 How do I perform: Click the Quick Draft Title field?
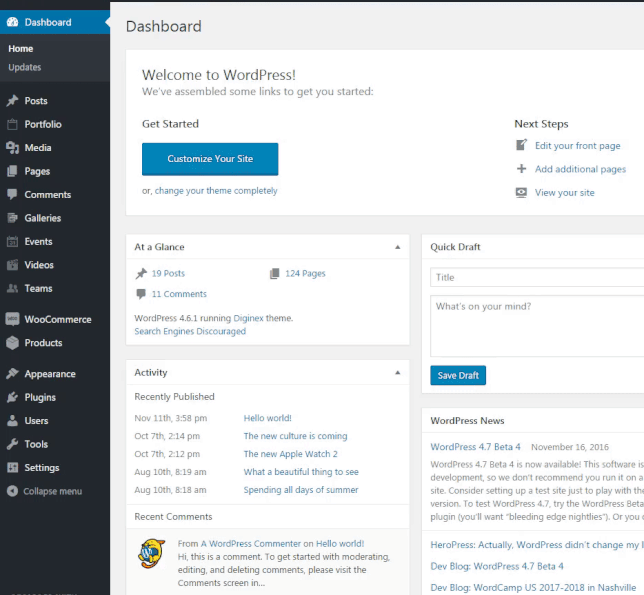(537, 277)
